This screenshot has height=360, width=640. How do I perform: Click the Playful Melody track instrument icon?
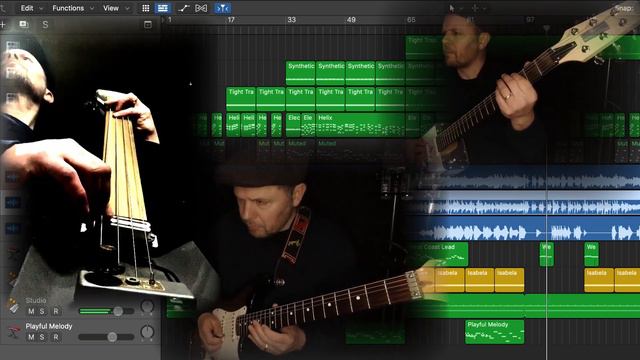14,332
